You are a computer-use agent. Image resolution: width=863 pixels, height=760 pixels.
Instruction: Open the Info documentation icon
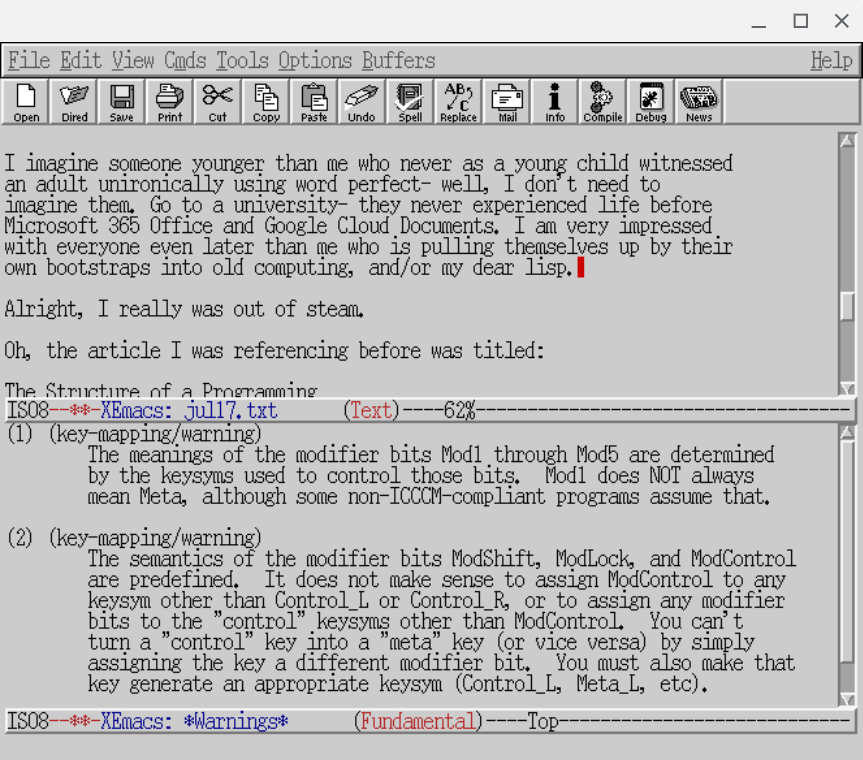click(555, 102)
